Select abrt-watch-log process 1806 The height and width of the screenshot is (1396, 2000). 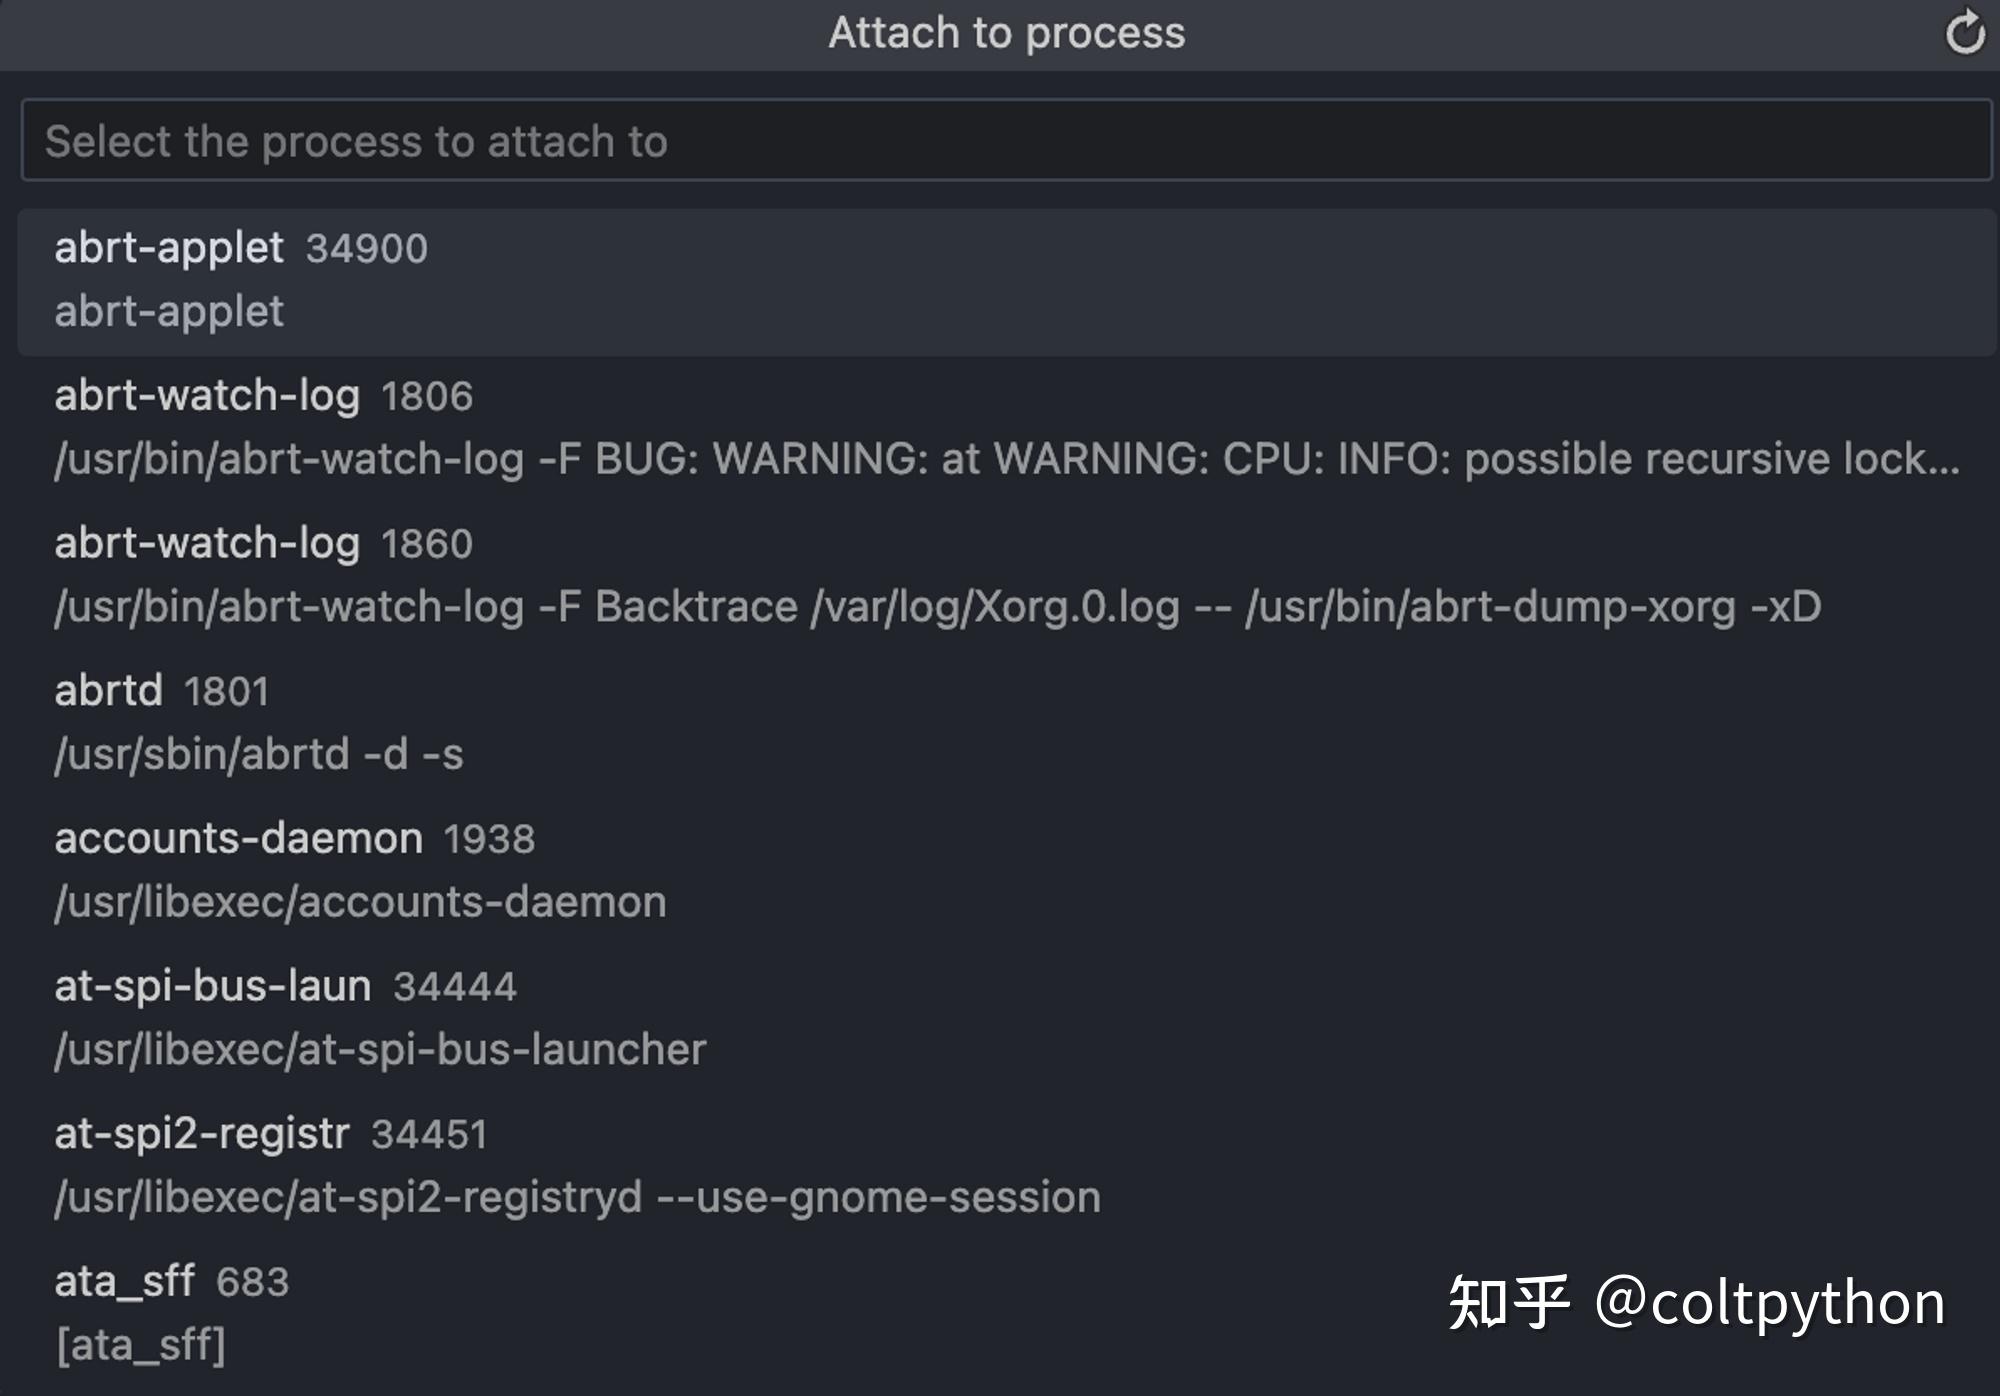(1006, 428)
